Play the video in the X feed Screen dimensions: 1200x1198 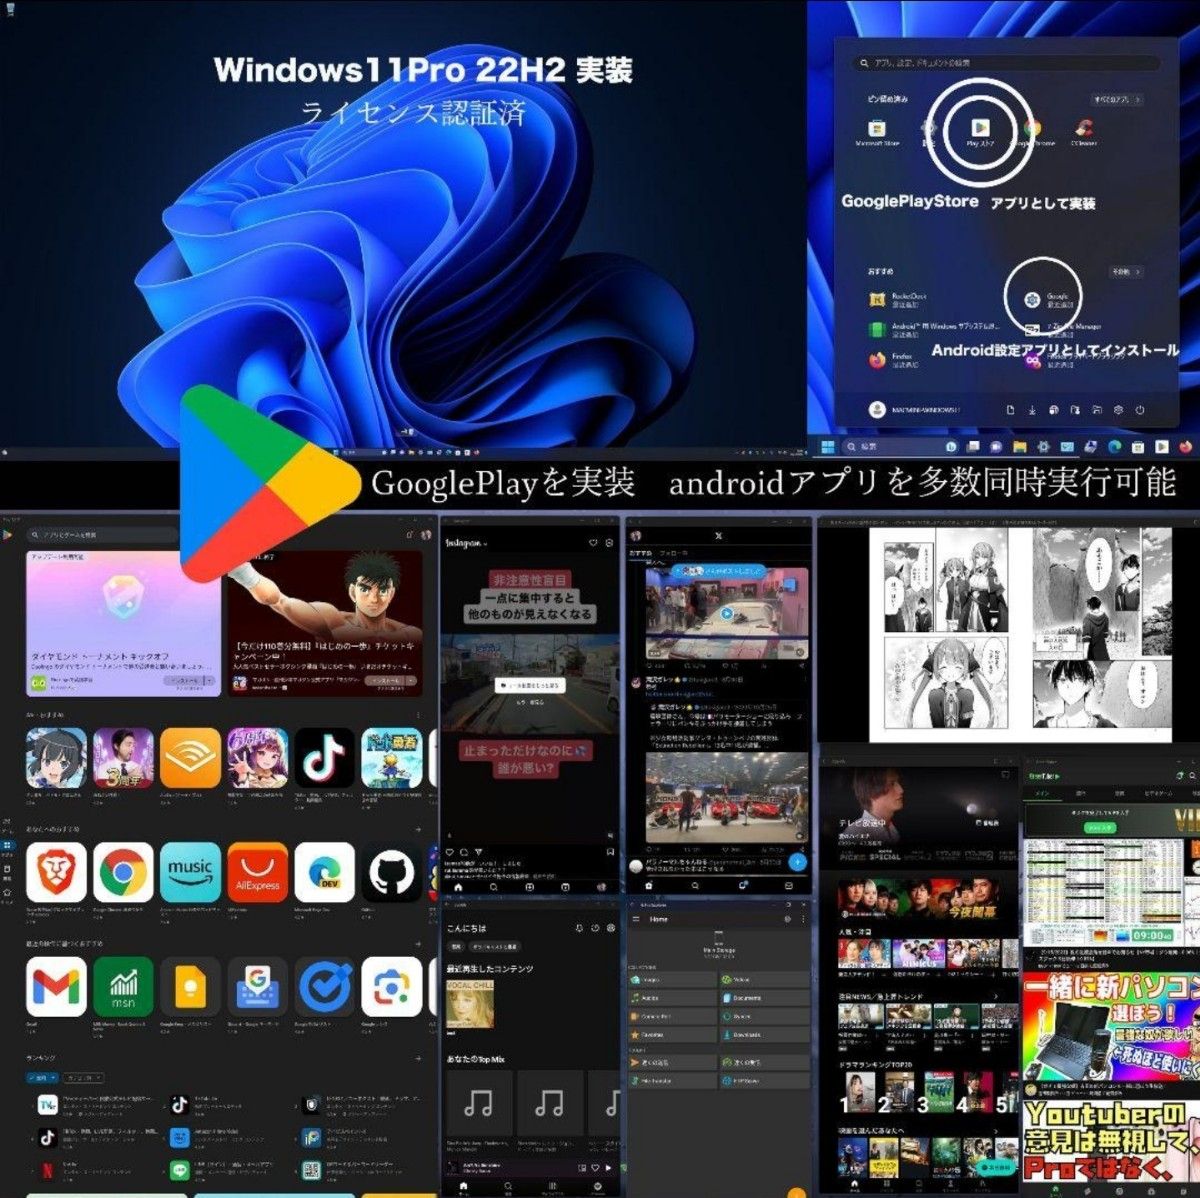pos(727,614)
